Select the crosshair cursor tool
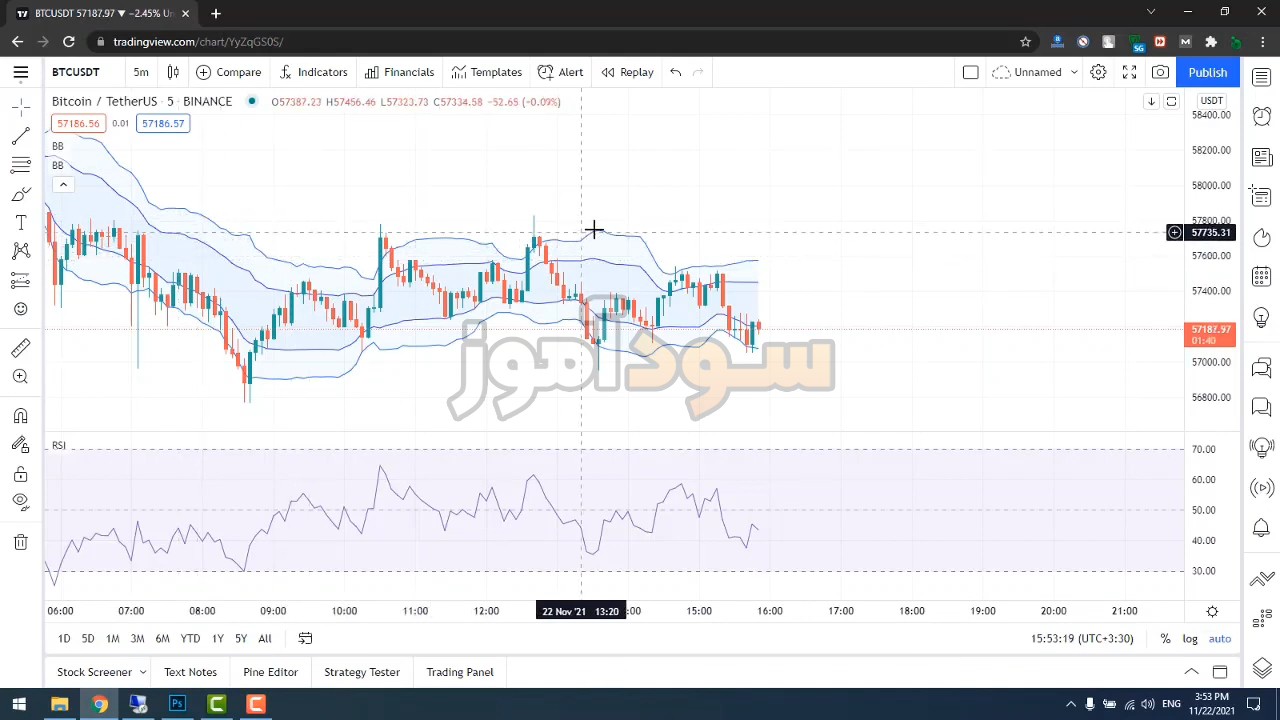This screenshot has width=1280, height=720. click(x=20, y=108)
